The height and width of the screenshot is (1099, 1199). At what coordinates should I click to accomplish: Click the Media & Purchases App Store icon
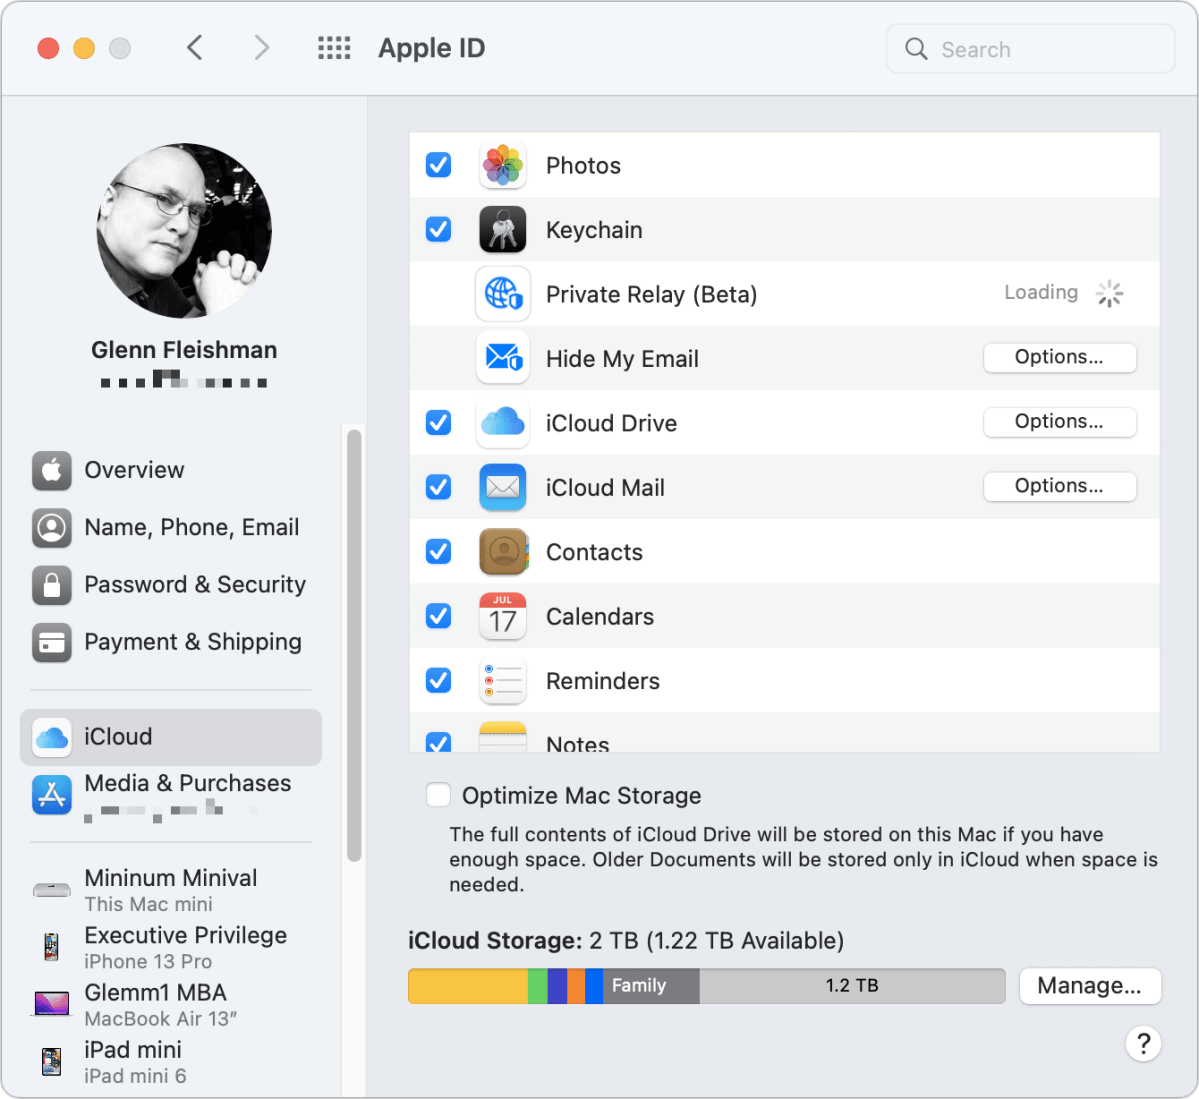[52, 795]
